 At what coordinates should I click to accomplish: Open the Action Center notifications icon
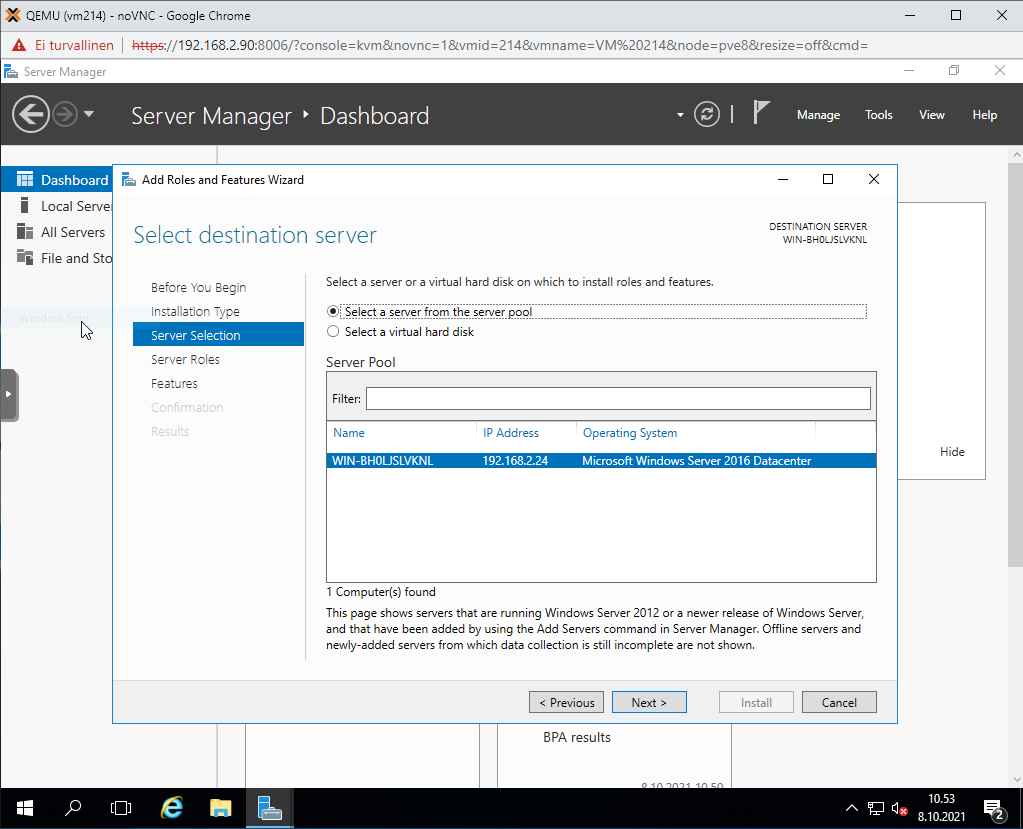[x=994, y=809]
